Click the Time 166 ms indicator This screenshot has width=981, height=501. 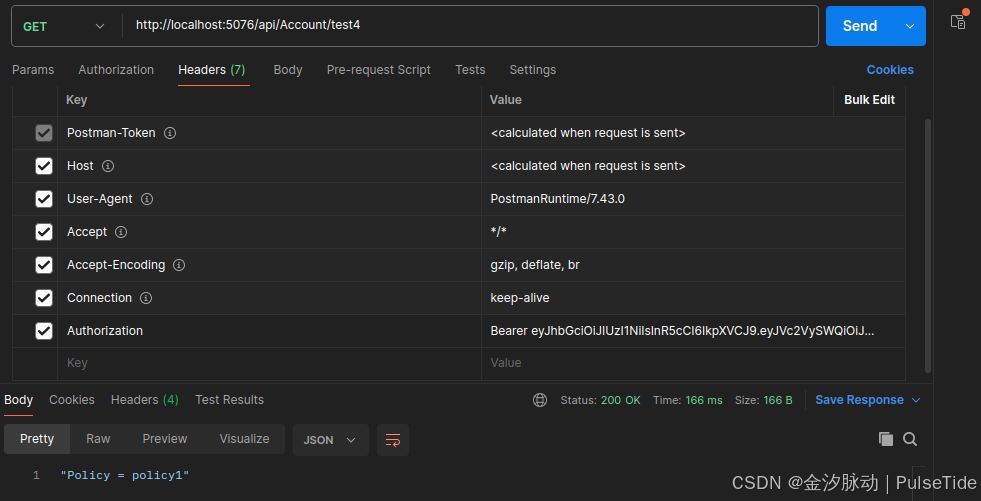point(688,400)
